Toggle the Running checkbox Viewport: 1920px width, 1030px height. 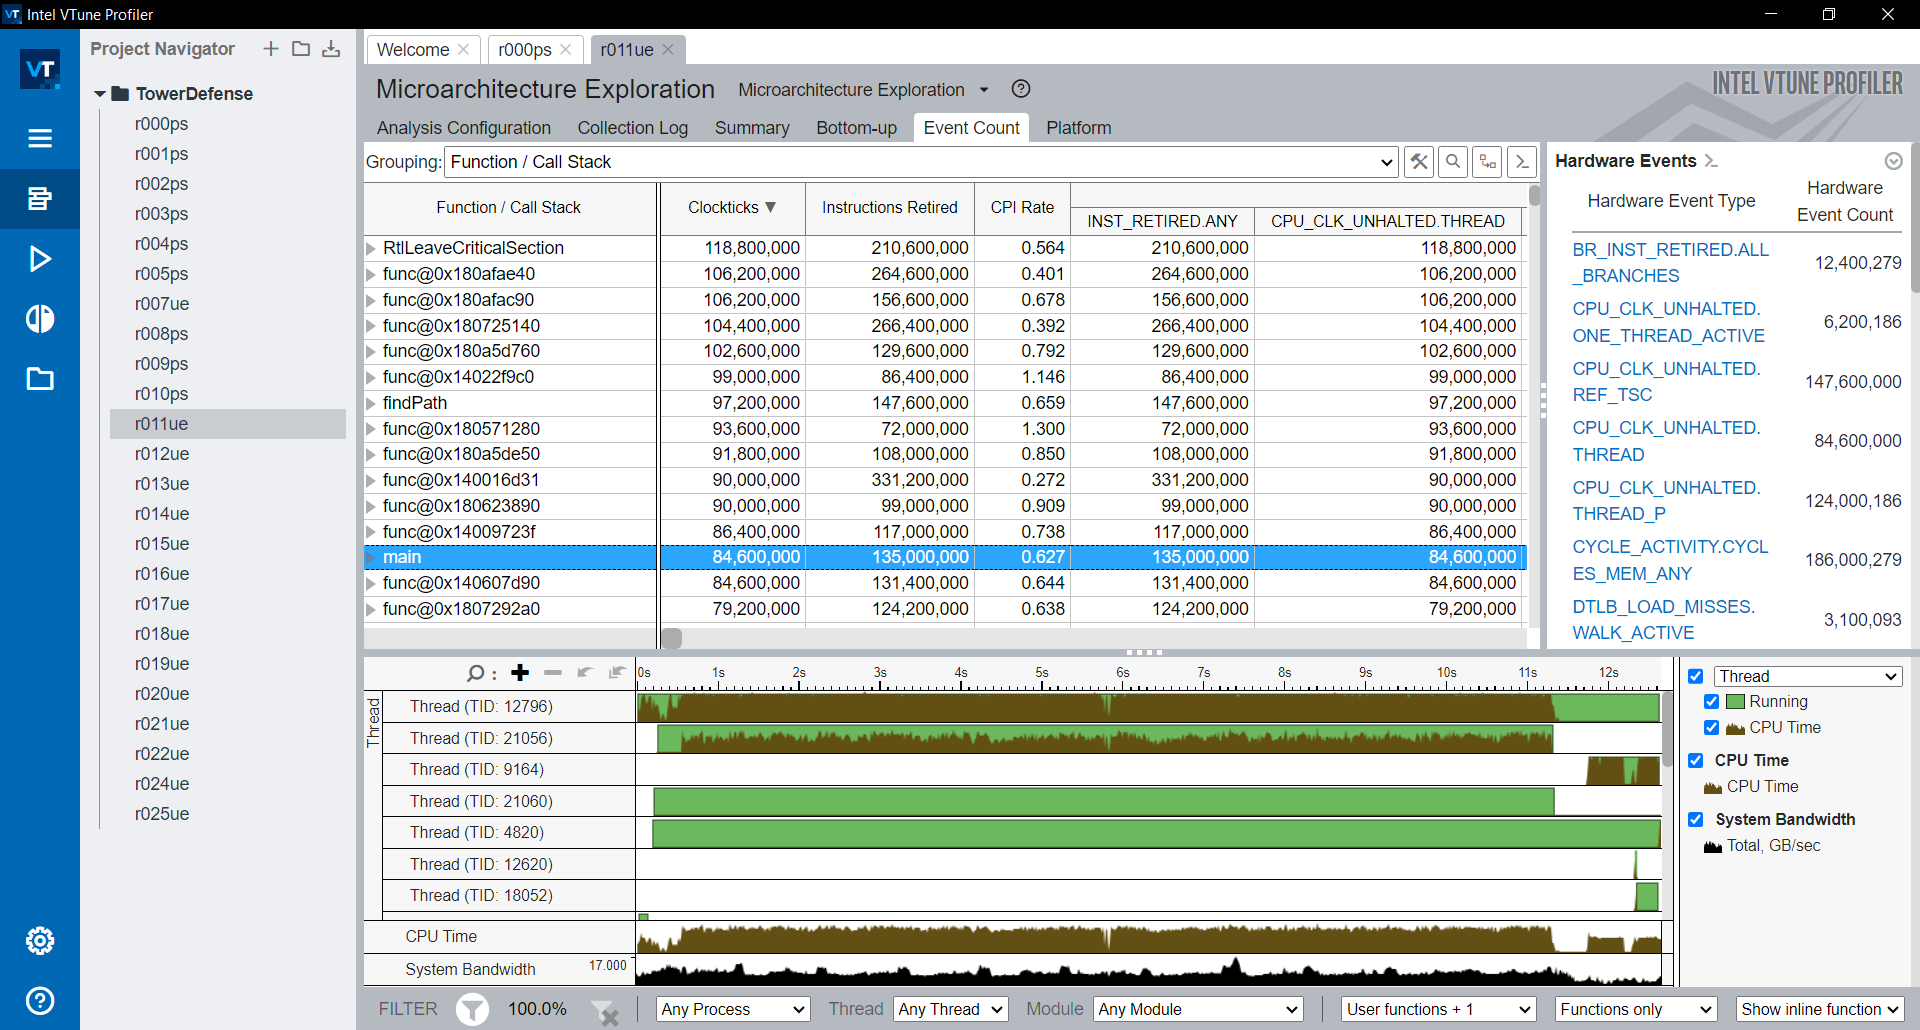pyautogui.click(x=1712, y=702)
